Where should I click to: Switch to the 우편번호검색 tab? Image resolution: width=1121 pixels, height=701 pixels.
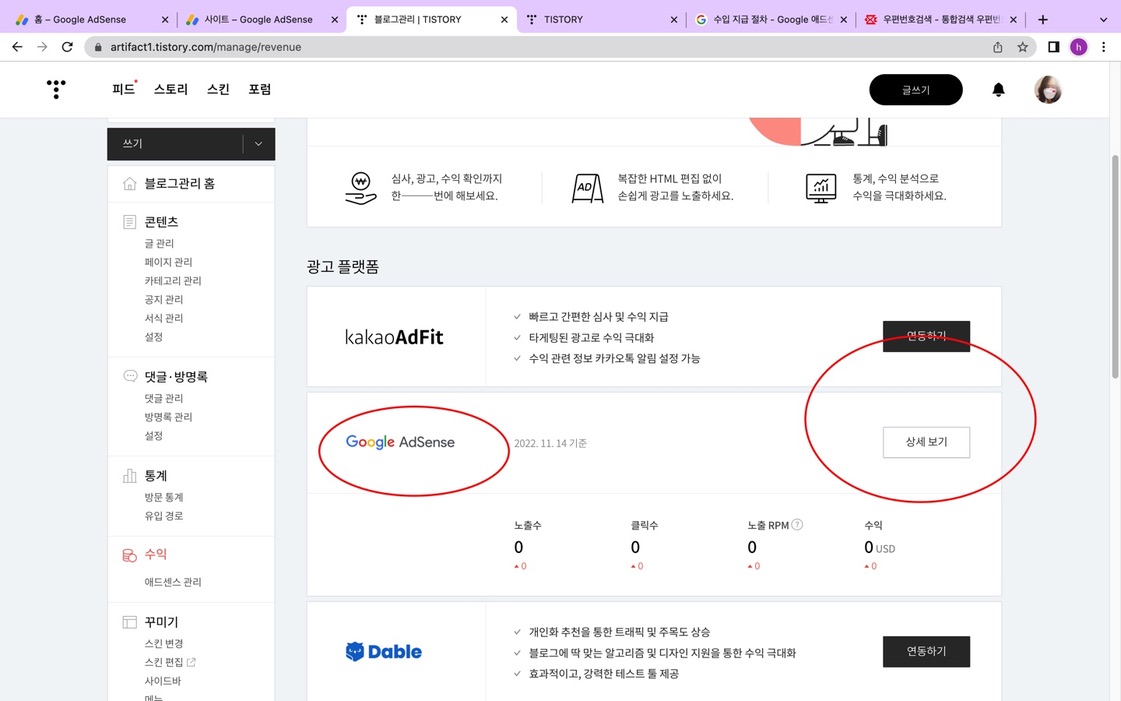[940, 19]
